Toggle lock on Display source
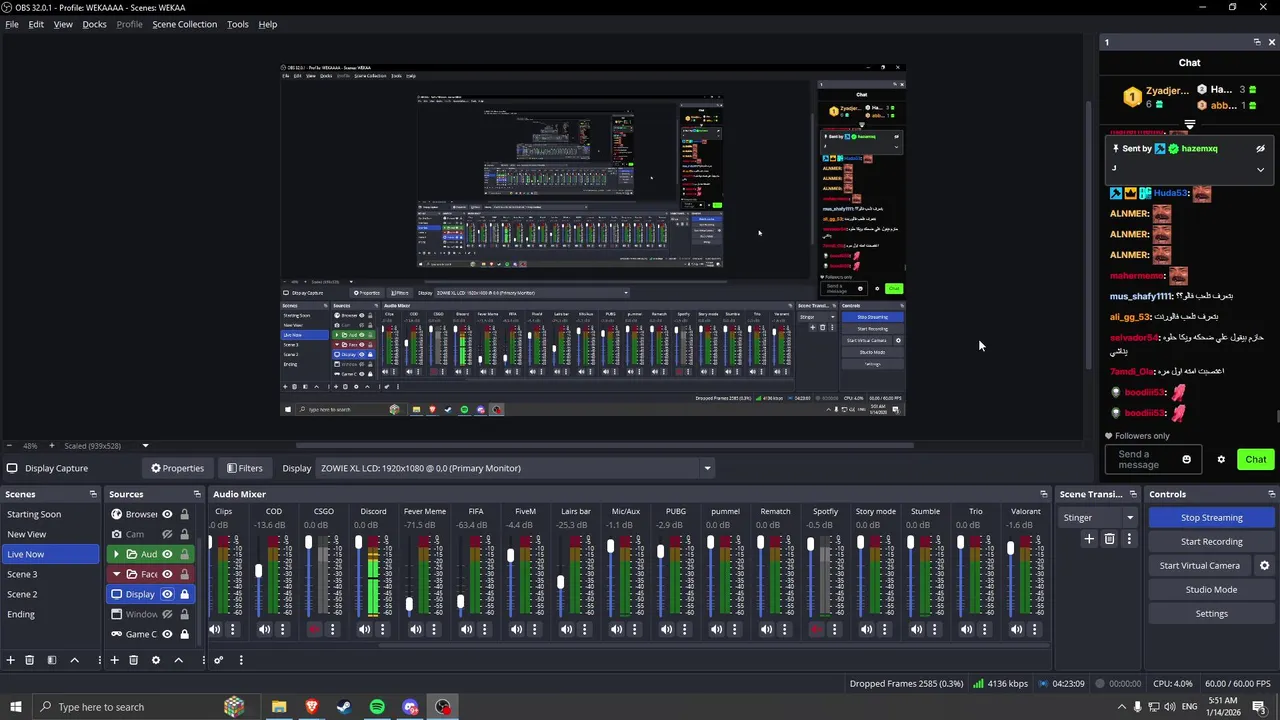1280x720 pixels. (184, 594)
